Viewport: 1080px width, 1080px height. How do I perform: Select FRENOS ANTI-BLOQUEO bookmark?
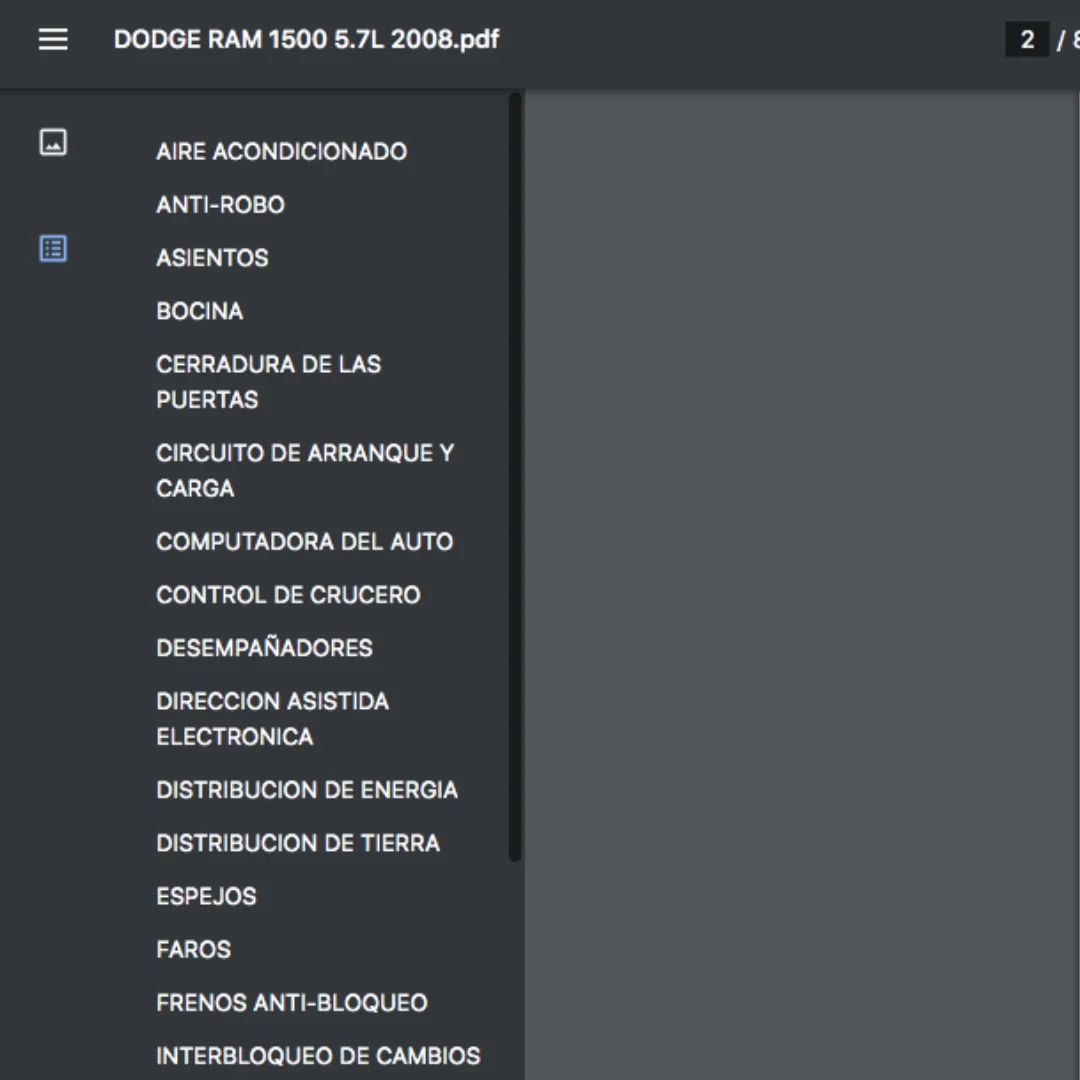pos(291,1002)
